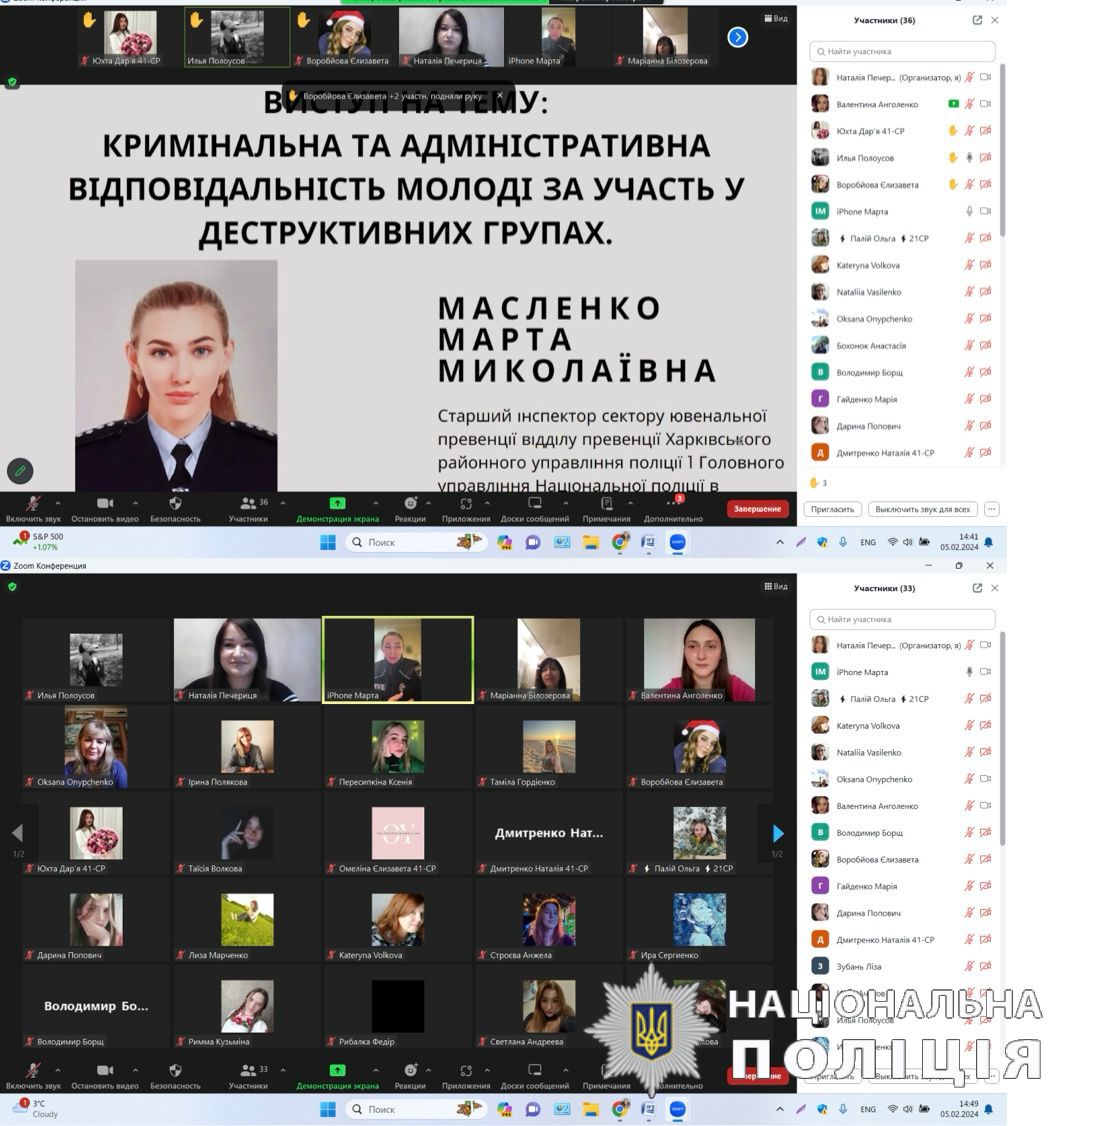Open notification bell in taskbar showing 14:49
The width and height of the screenshot is (1100, 1126).
tap(989, 1109)
